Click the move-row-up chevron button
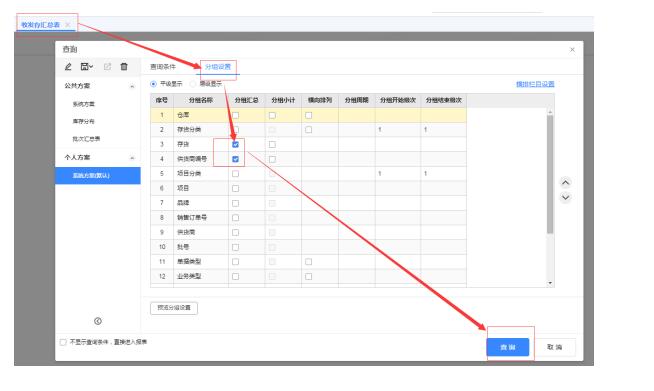Screen dimensions: 654x391 (x=565, y=182)
